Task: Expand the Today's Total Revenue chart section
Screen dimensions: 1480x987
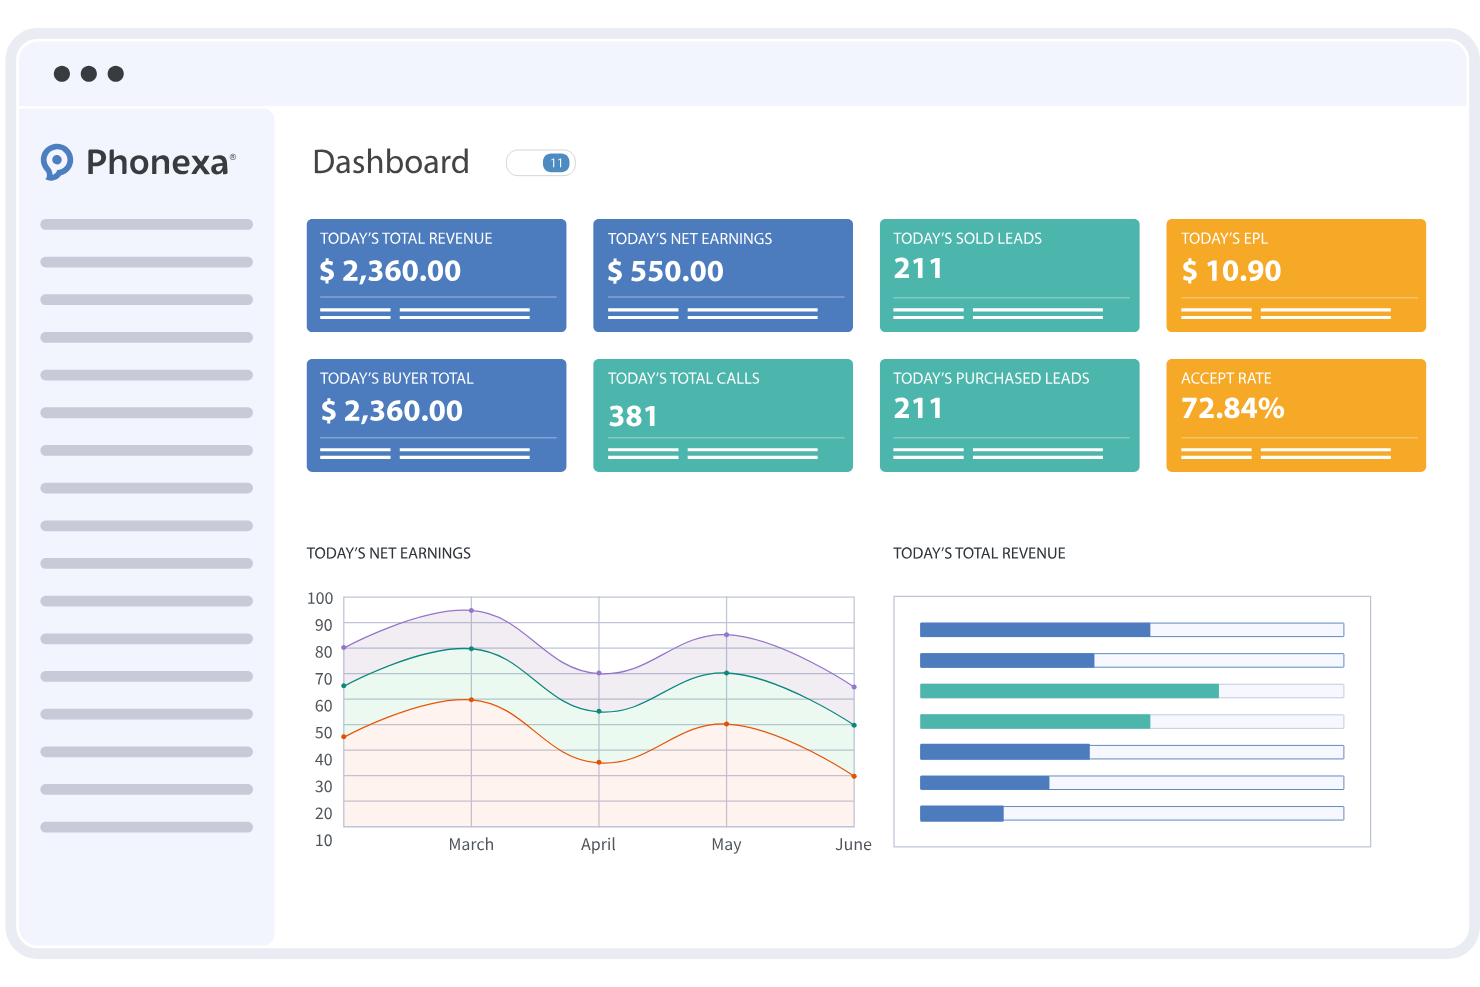Action: [979, 553]
